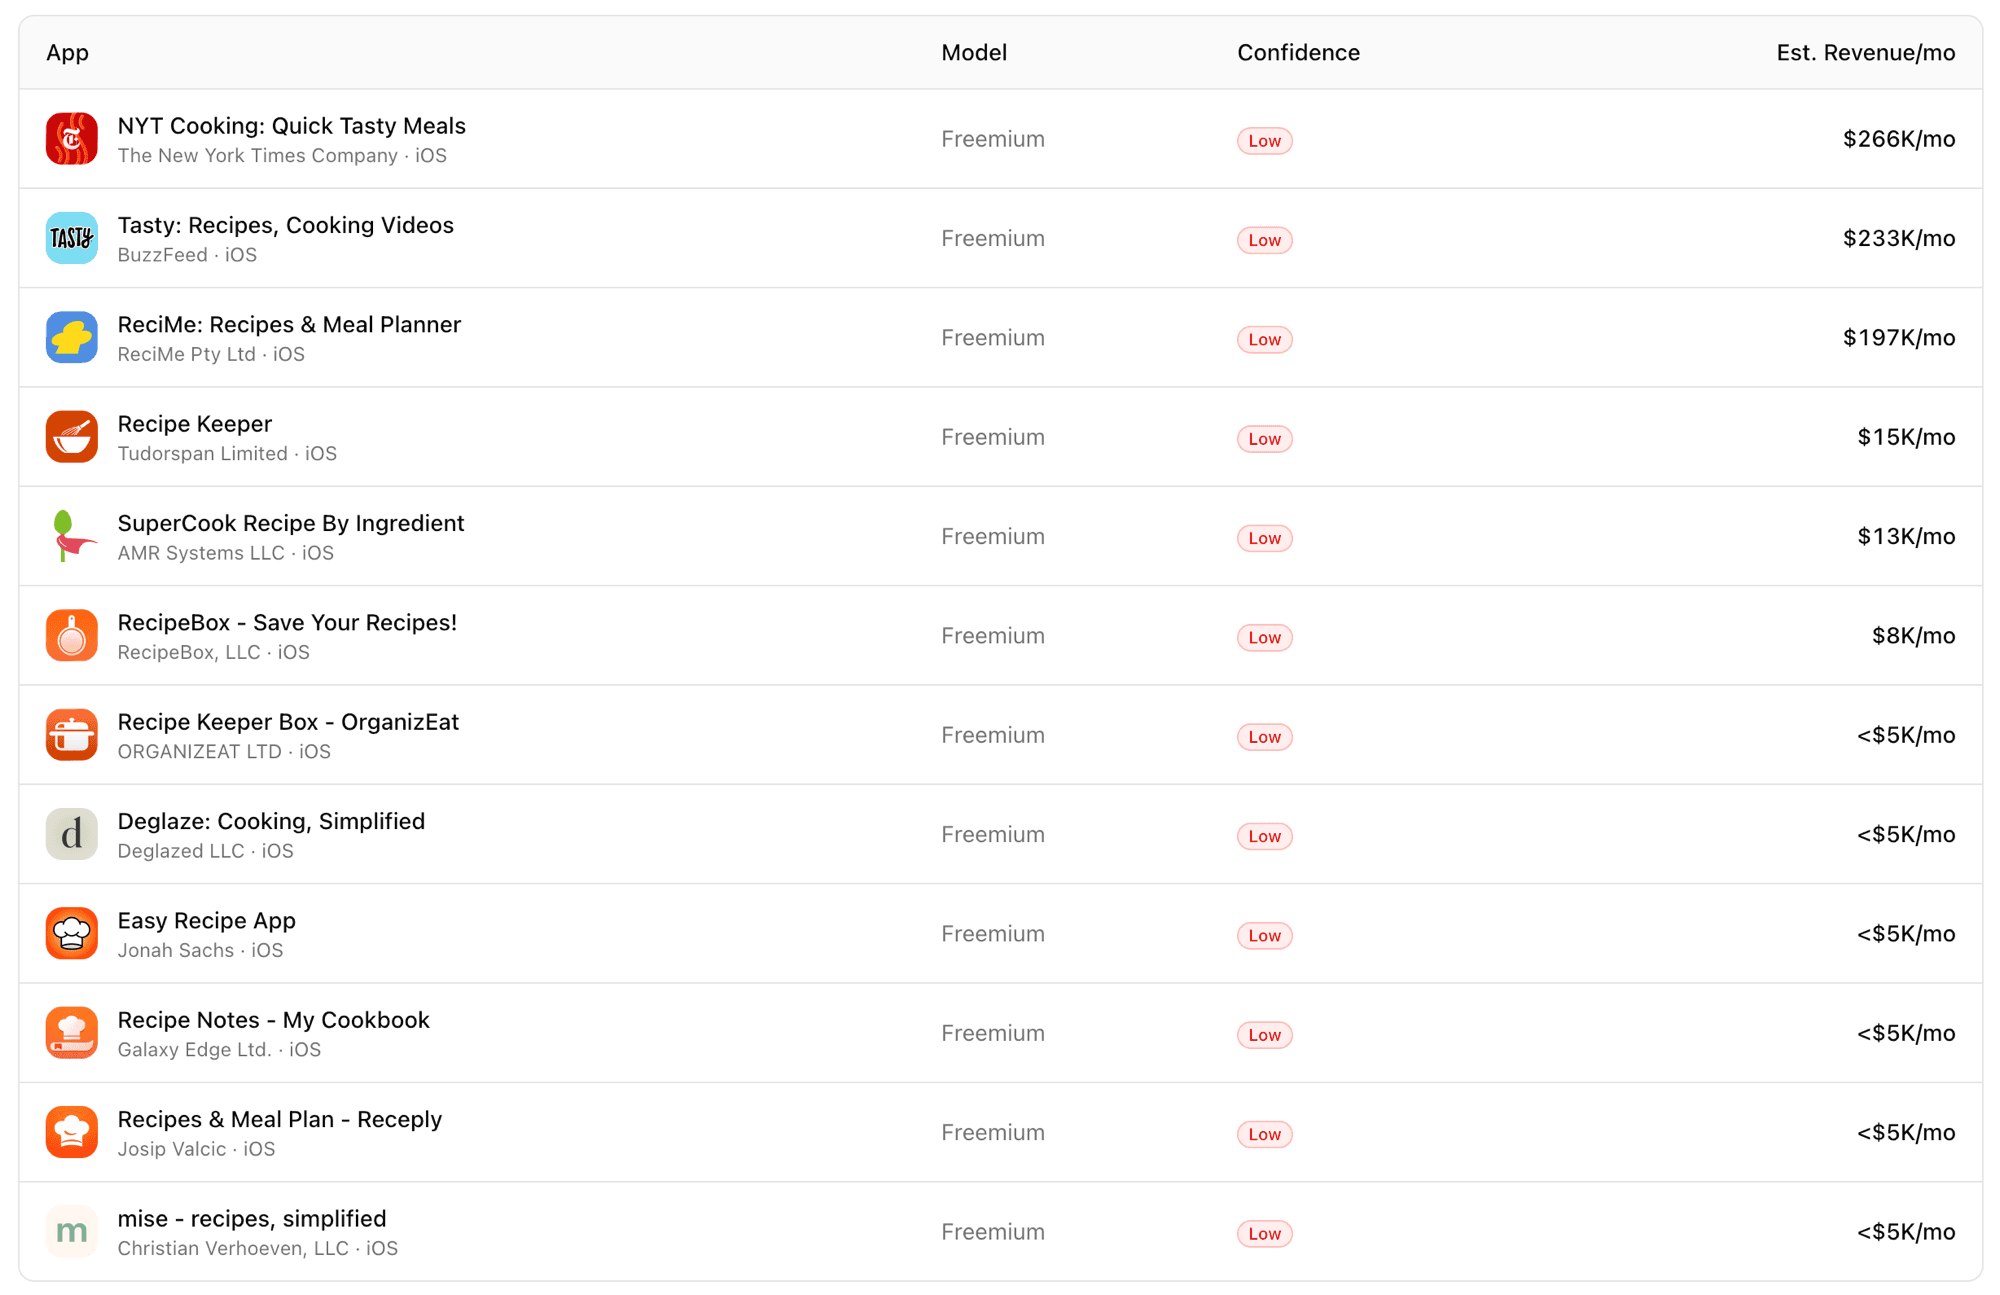This screenshot has height=1295, width=2000.
Task: Open the ReciMe app icon
Action: pyautogui.click(x=72, y=338)
